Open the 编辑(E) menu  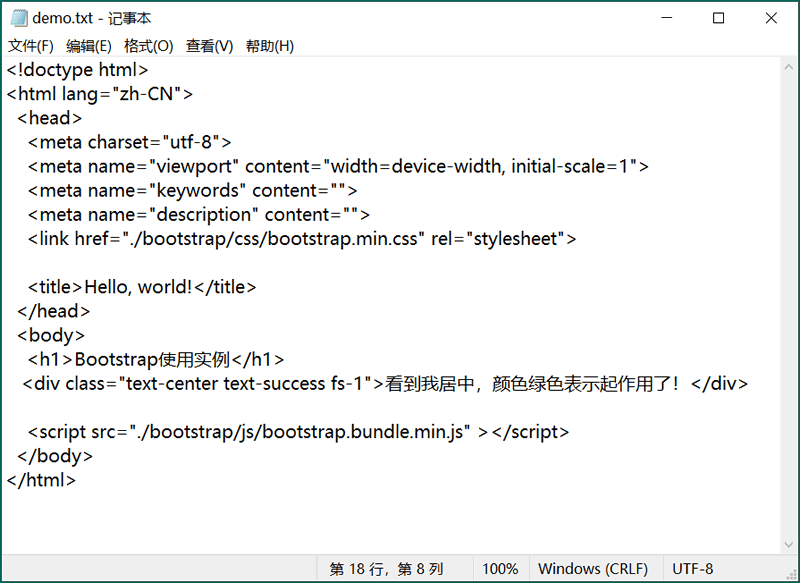89,46
